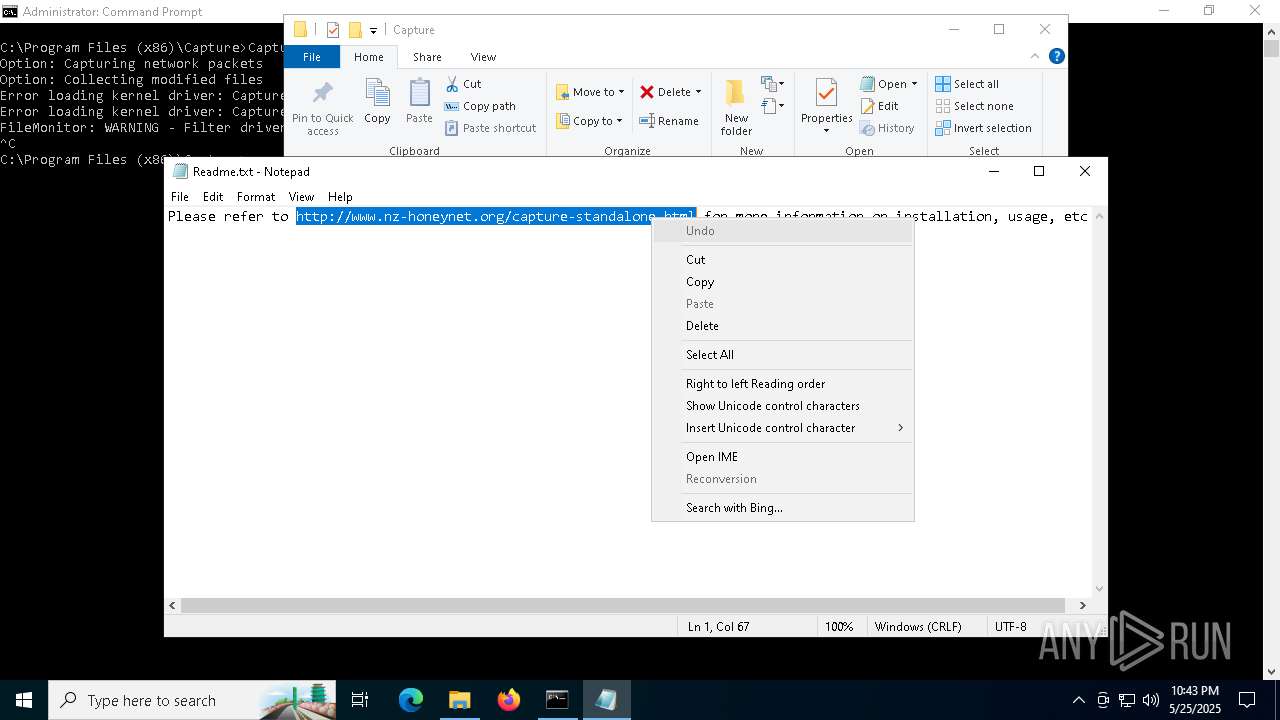Screen dimensions: 1280x720
Task: Open the Notepad View menu
Action: point(301,197)
